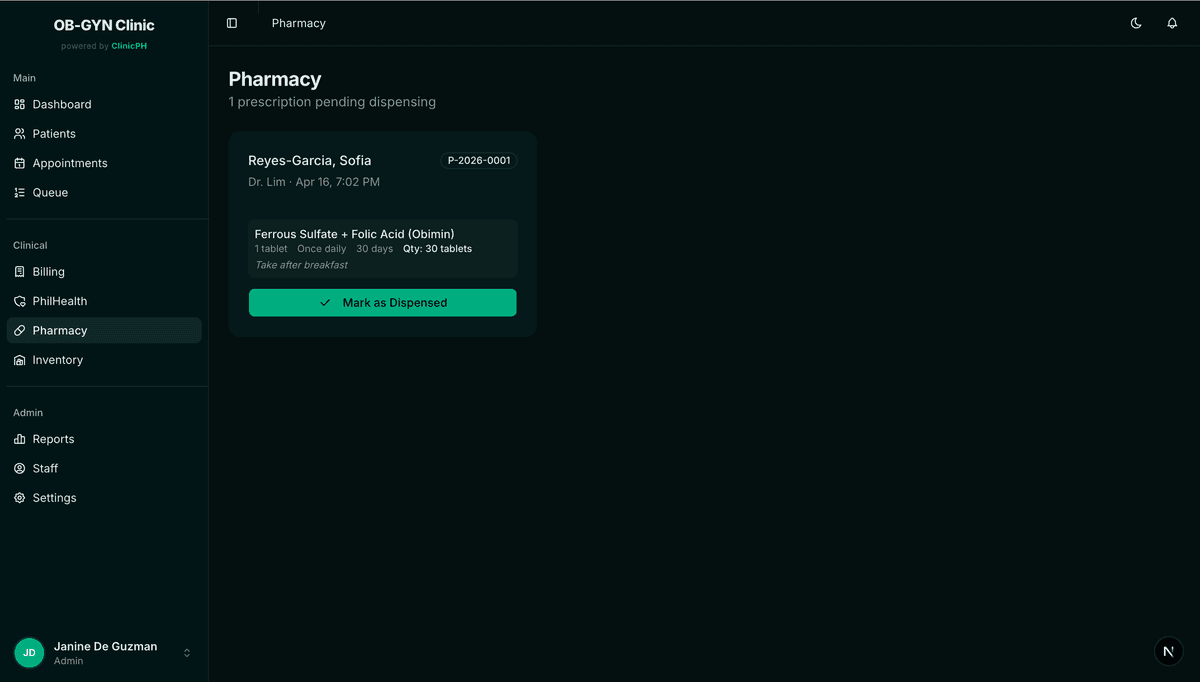Open notifications with the bell icon
Image resolution: width=1200 pixels, height=682 pixels.
coord(1172,23)
